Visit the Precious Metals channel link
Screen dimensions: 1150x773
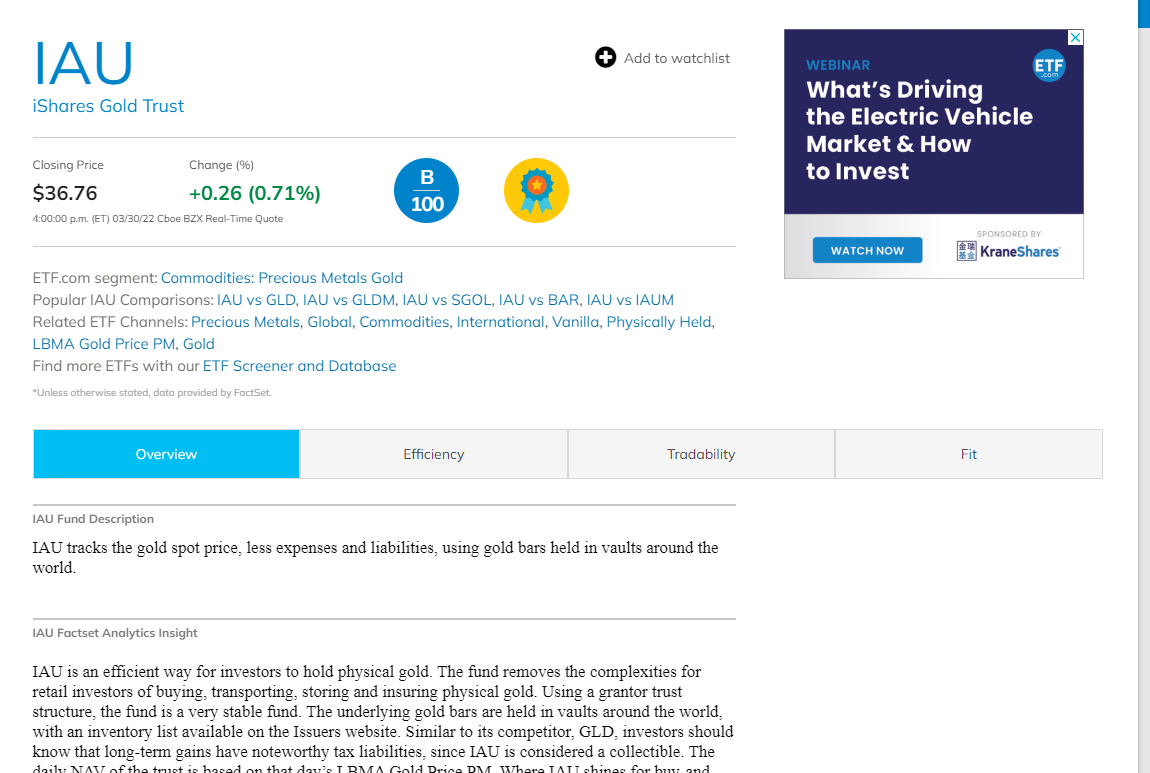[x=245, y=322]
